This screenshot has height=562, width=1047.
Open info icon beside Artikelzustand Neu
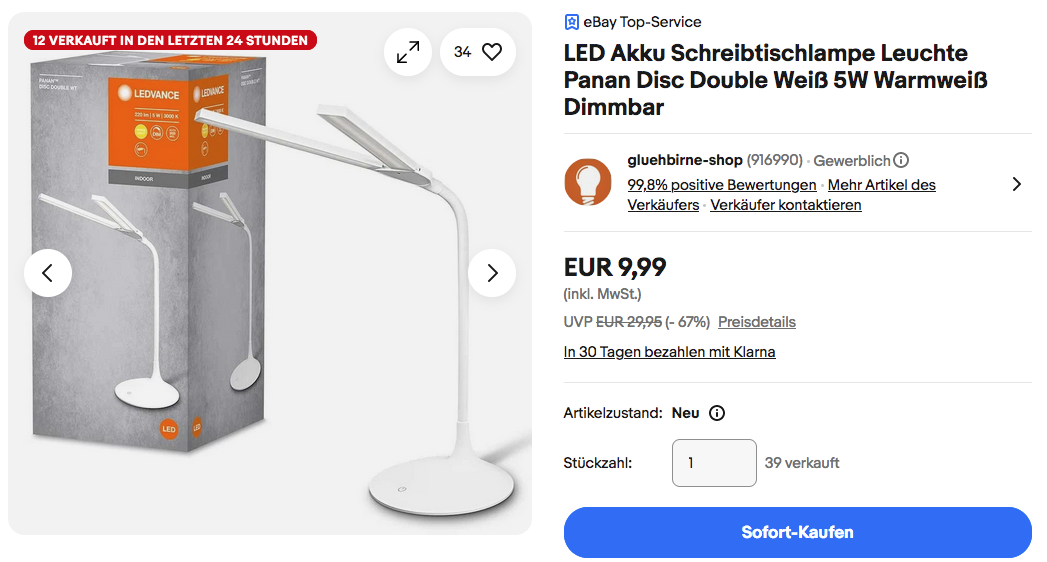pyautogui.click(x=717, y=413)
